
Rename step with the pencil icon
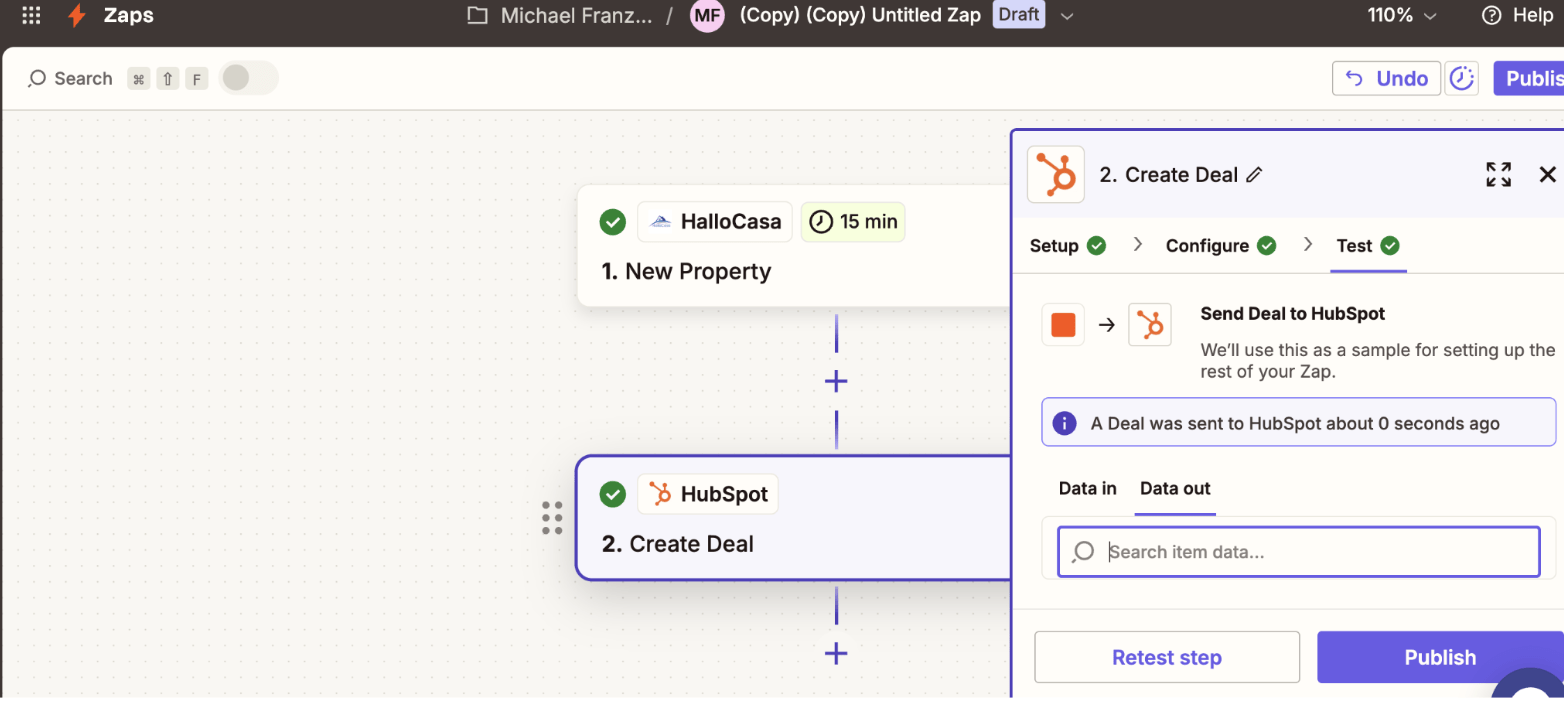(x=1255, y=175)
